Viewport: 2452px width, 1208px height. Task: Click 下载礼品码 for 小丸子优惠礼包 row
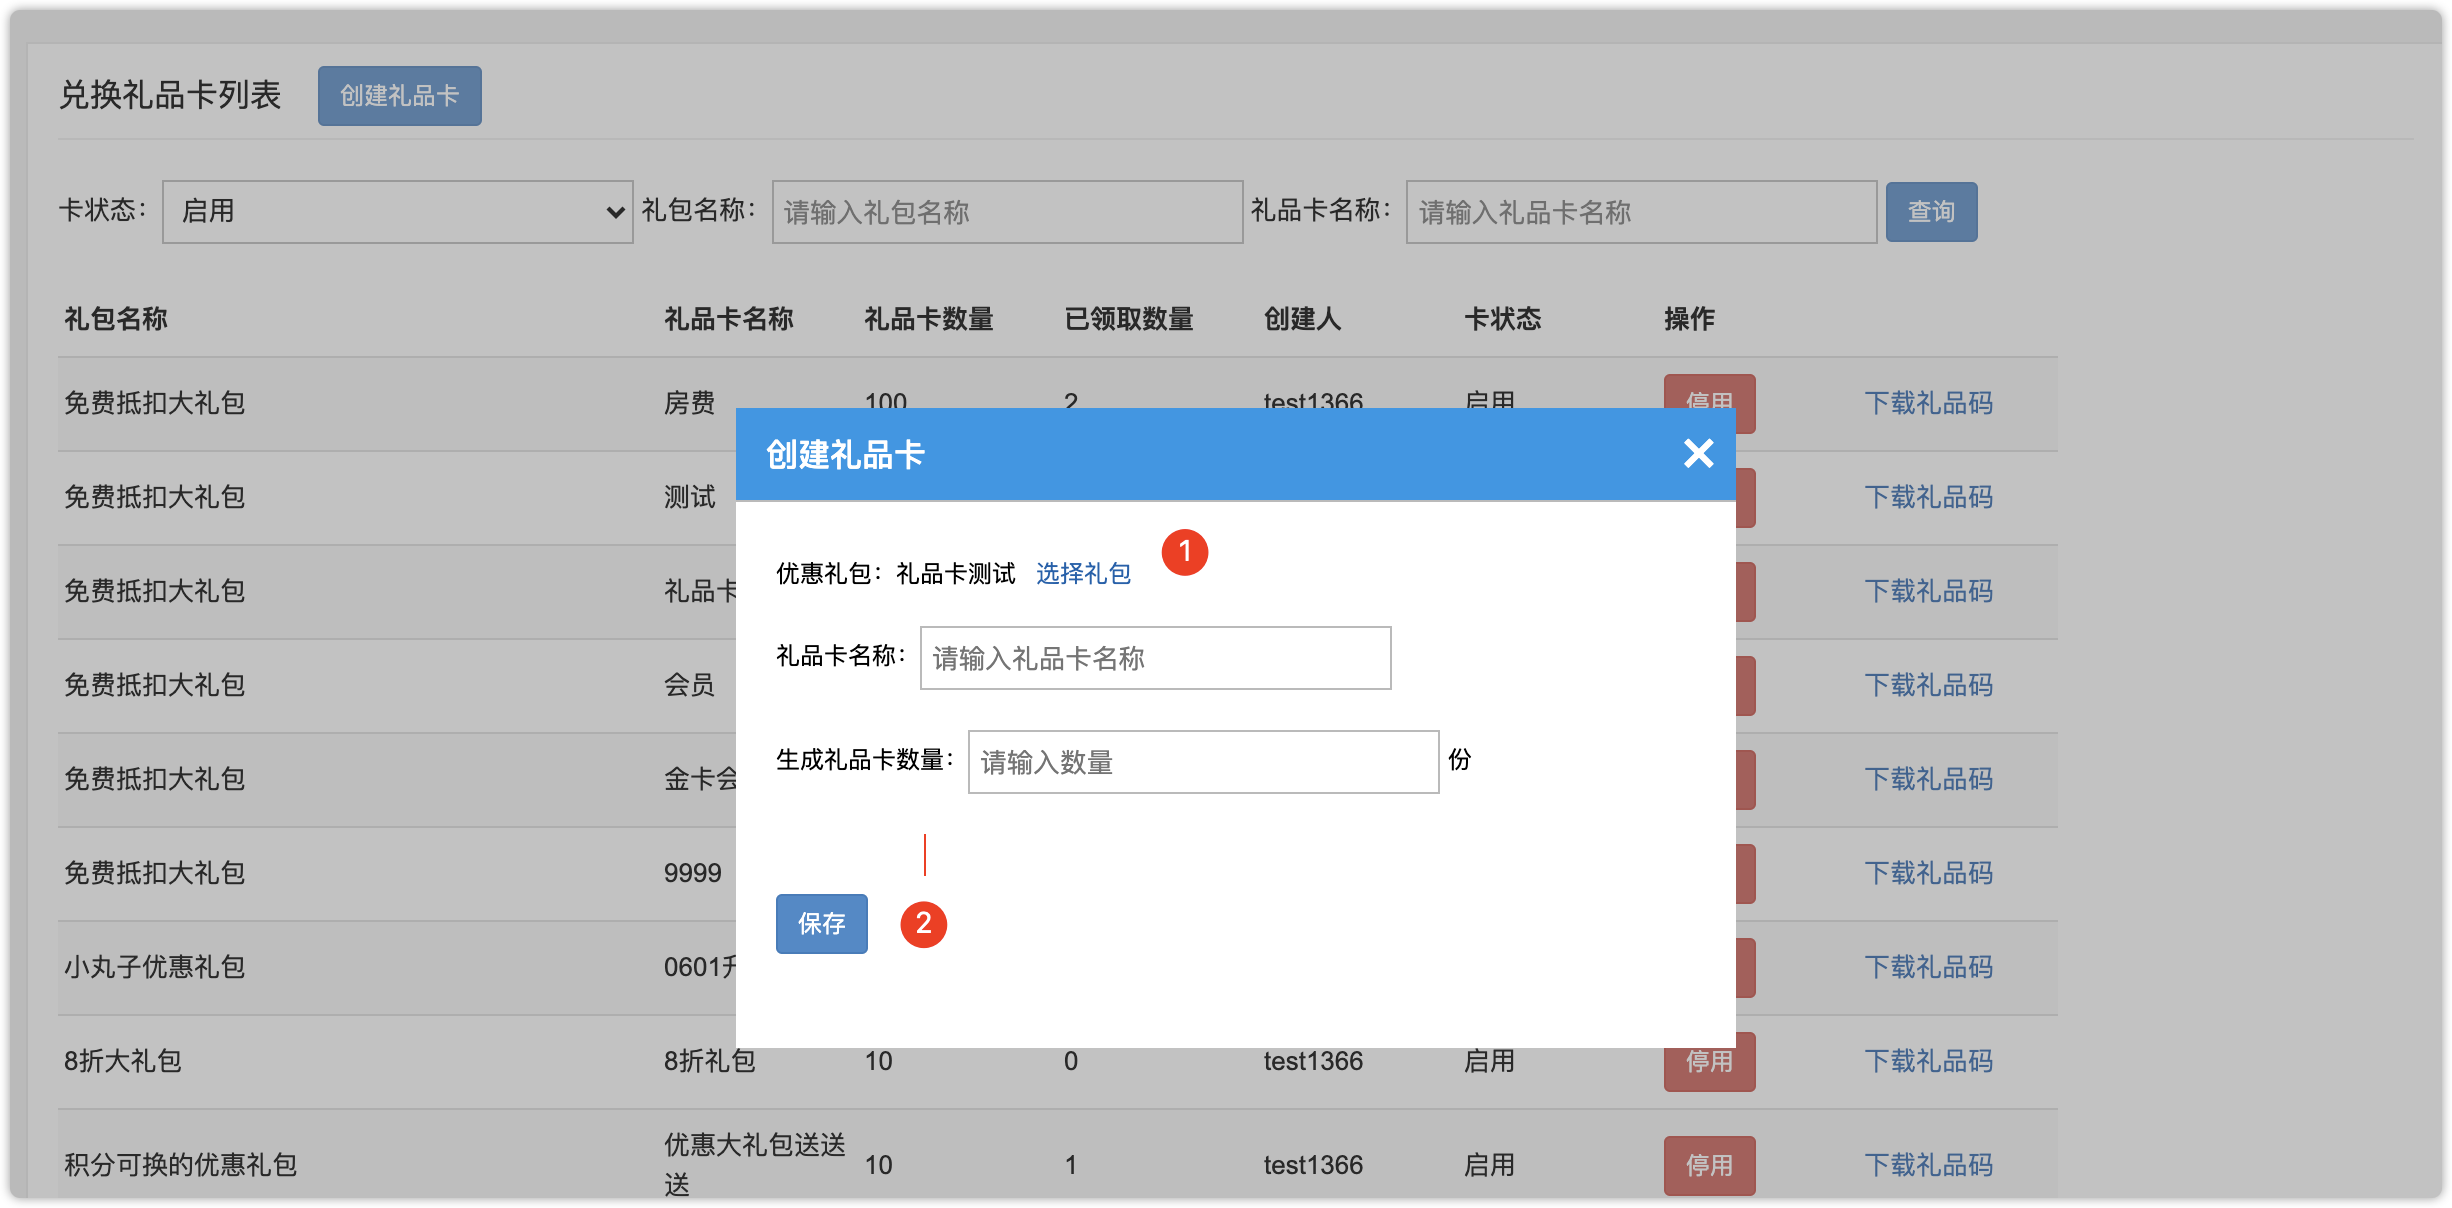pos(1928,967)
